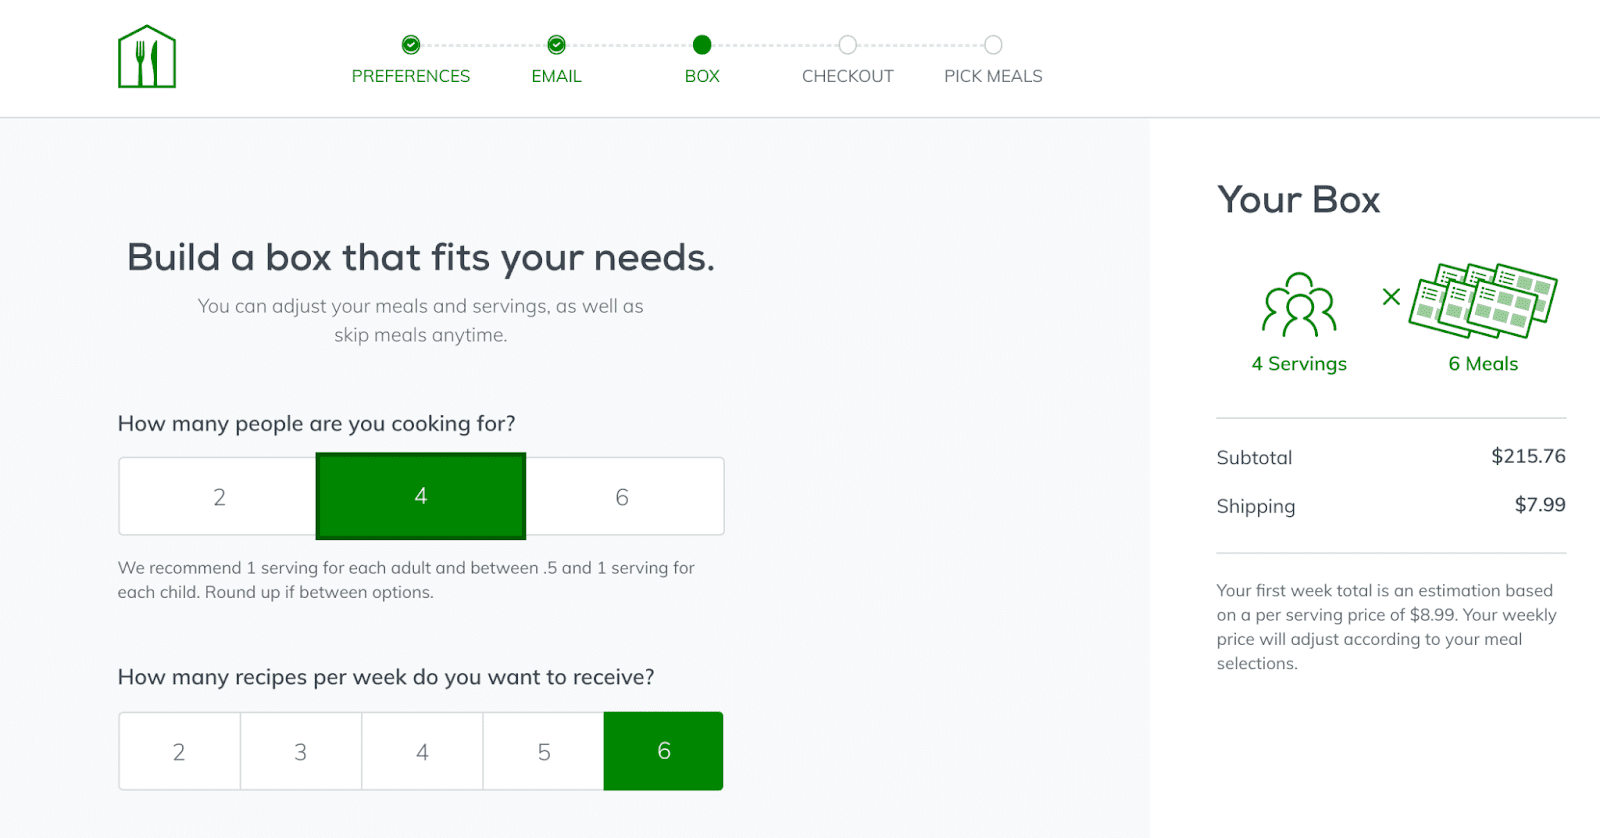Click the Pick Meals step empty circle
This screenshot has width=1600, height=838.
pyautogui.click(x=993, y=45)
